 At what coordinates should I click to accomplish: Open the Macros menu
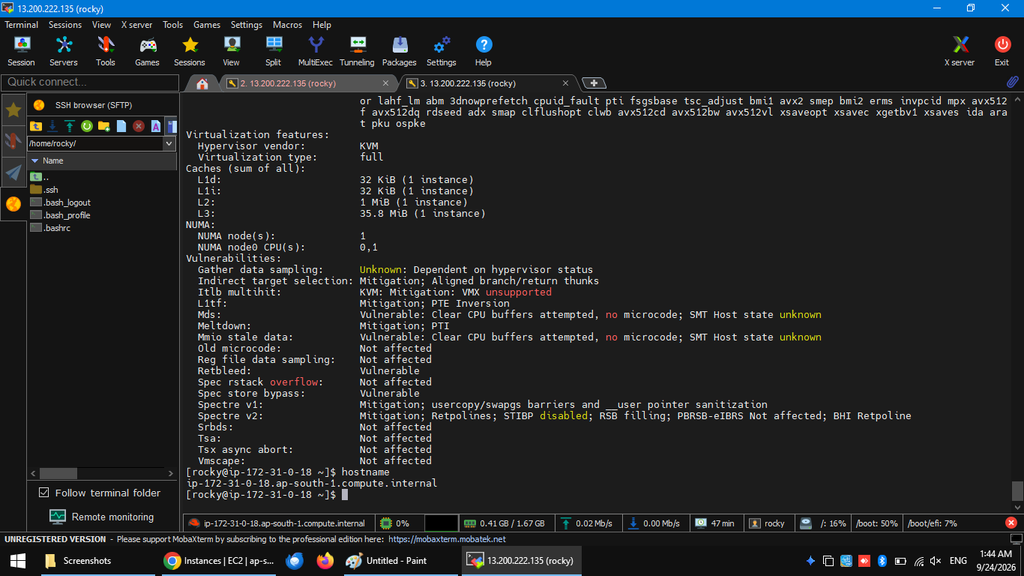click(x=287, y=25)
